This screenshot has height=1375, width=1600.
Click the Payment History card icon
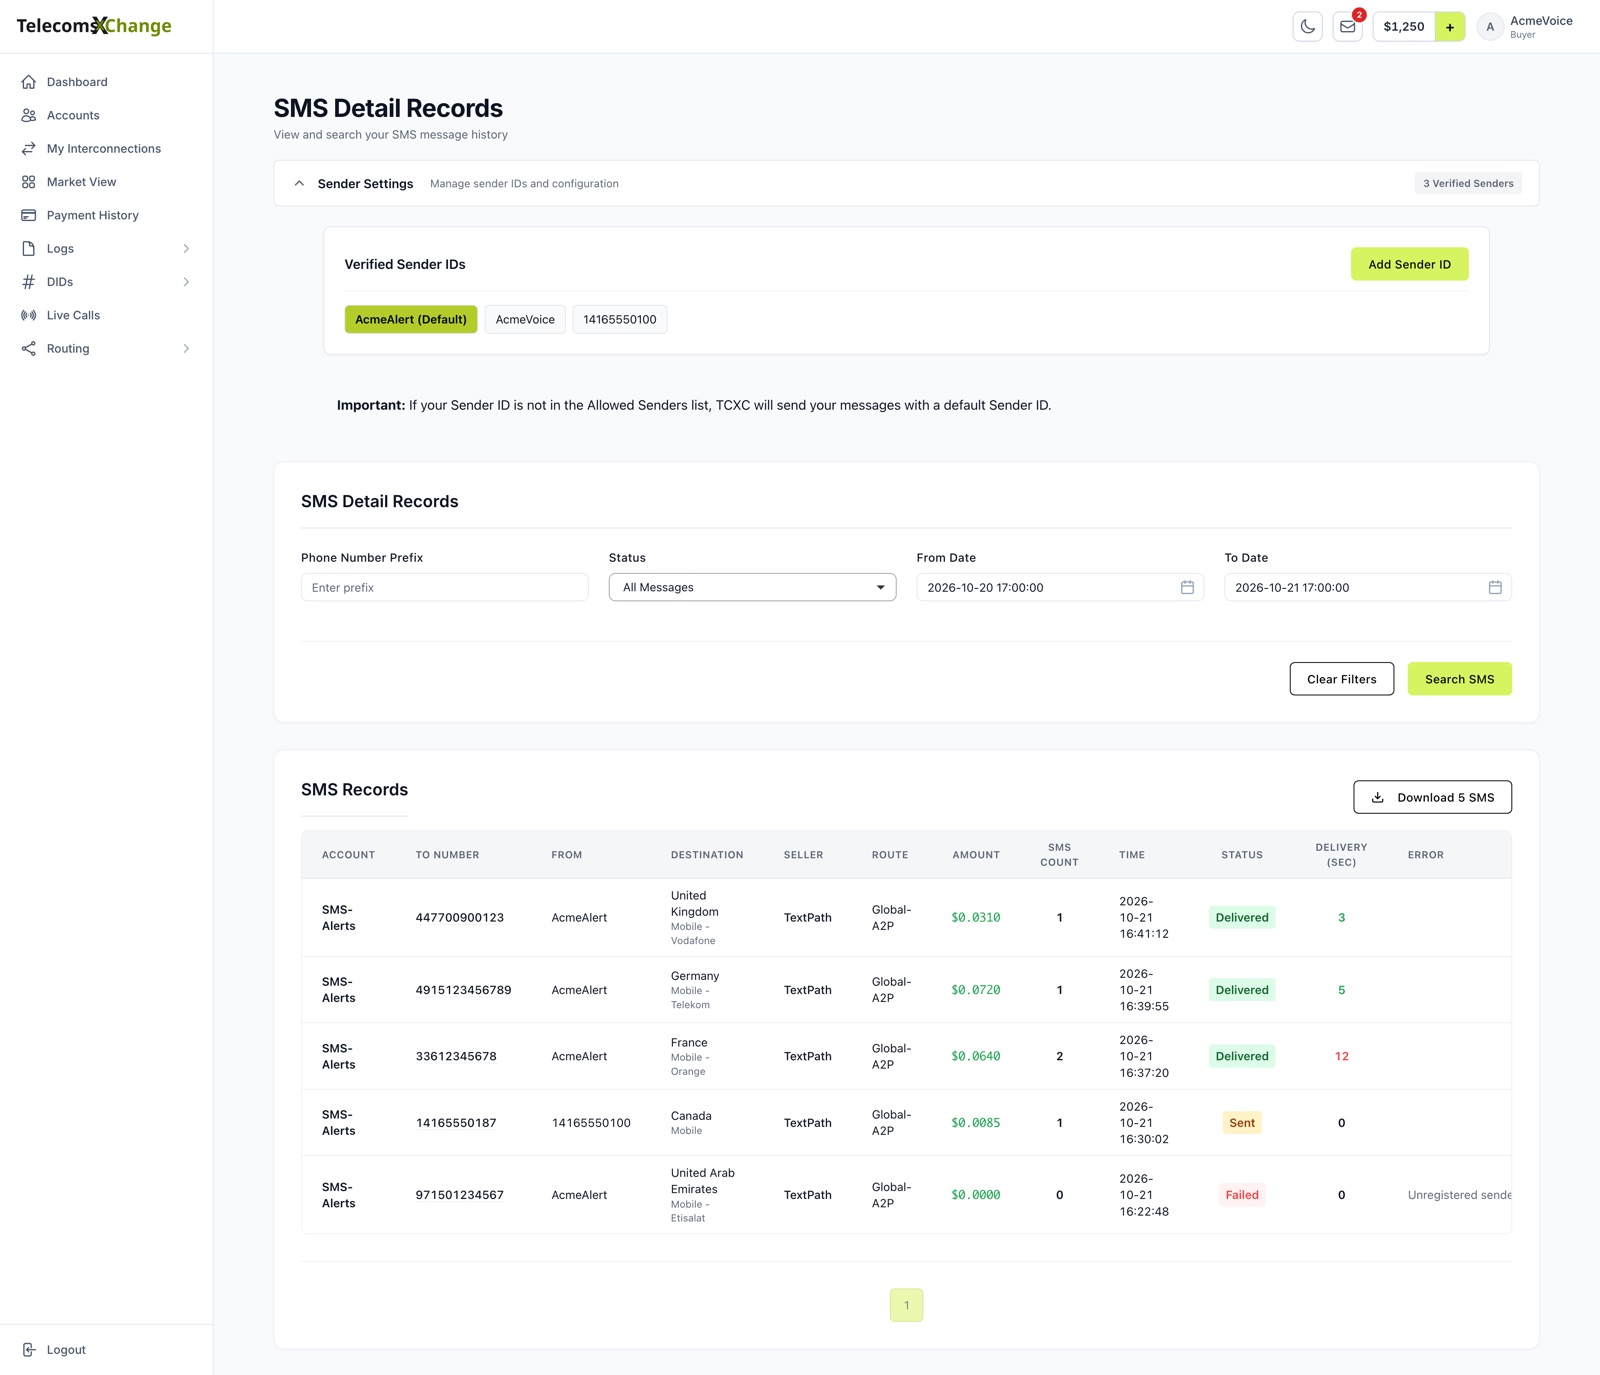click(29, 215)
